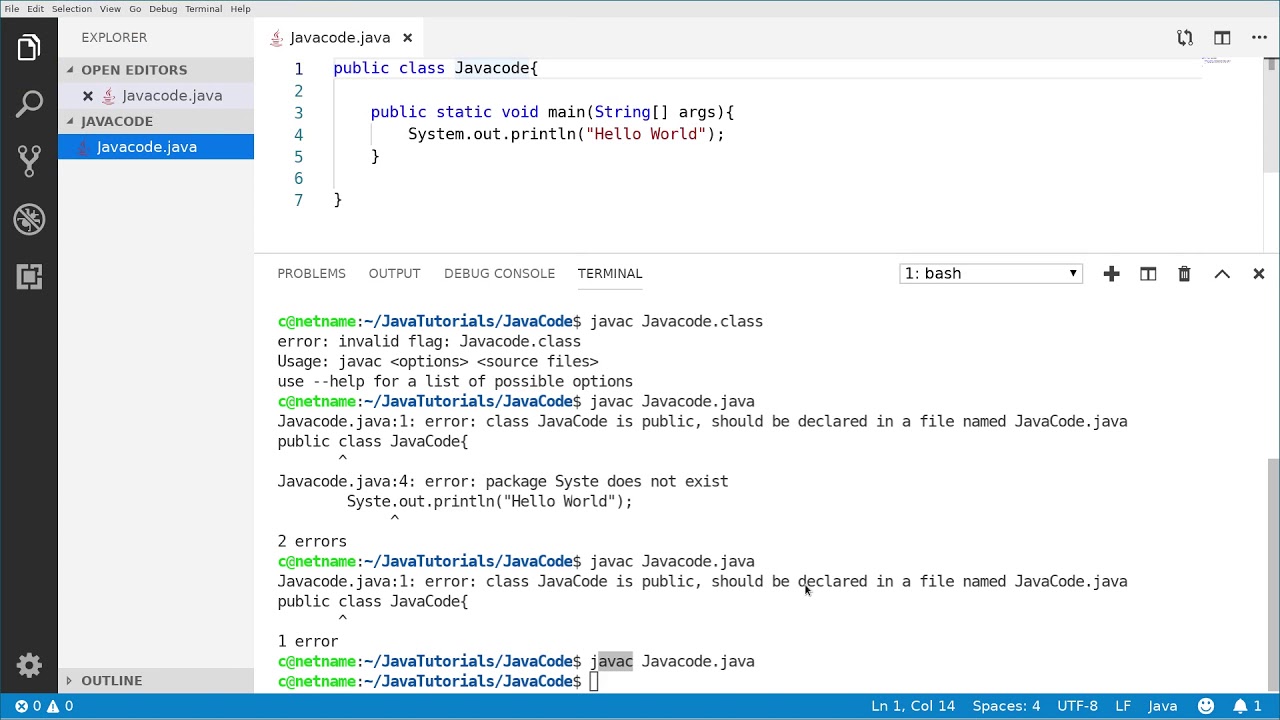Close Javacode.java in Open Editors list
1280x720 pixels.
tap(88, 96)
